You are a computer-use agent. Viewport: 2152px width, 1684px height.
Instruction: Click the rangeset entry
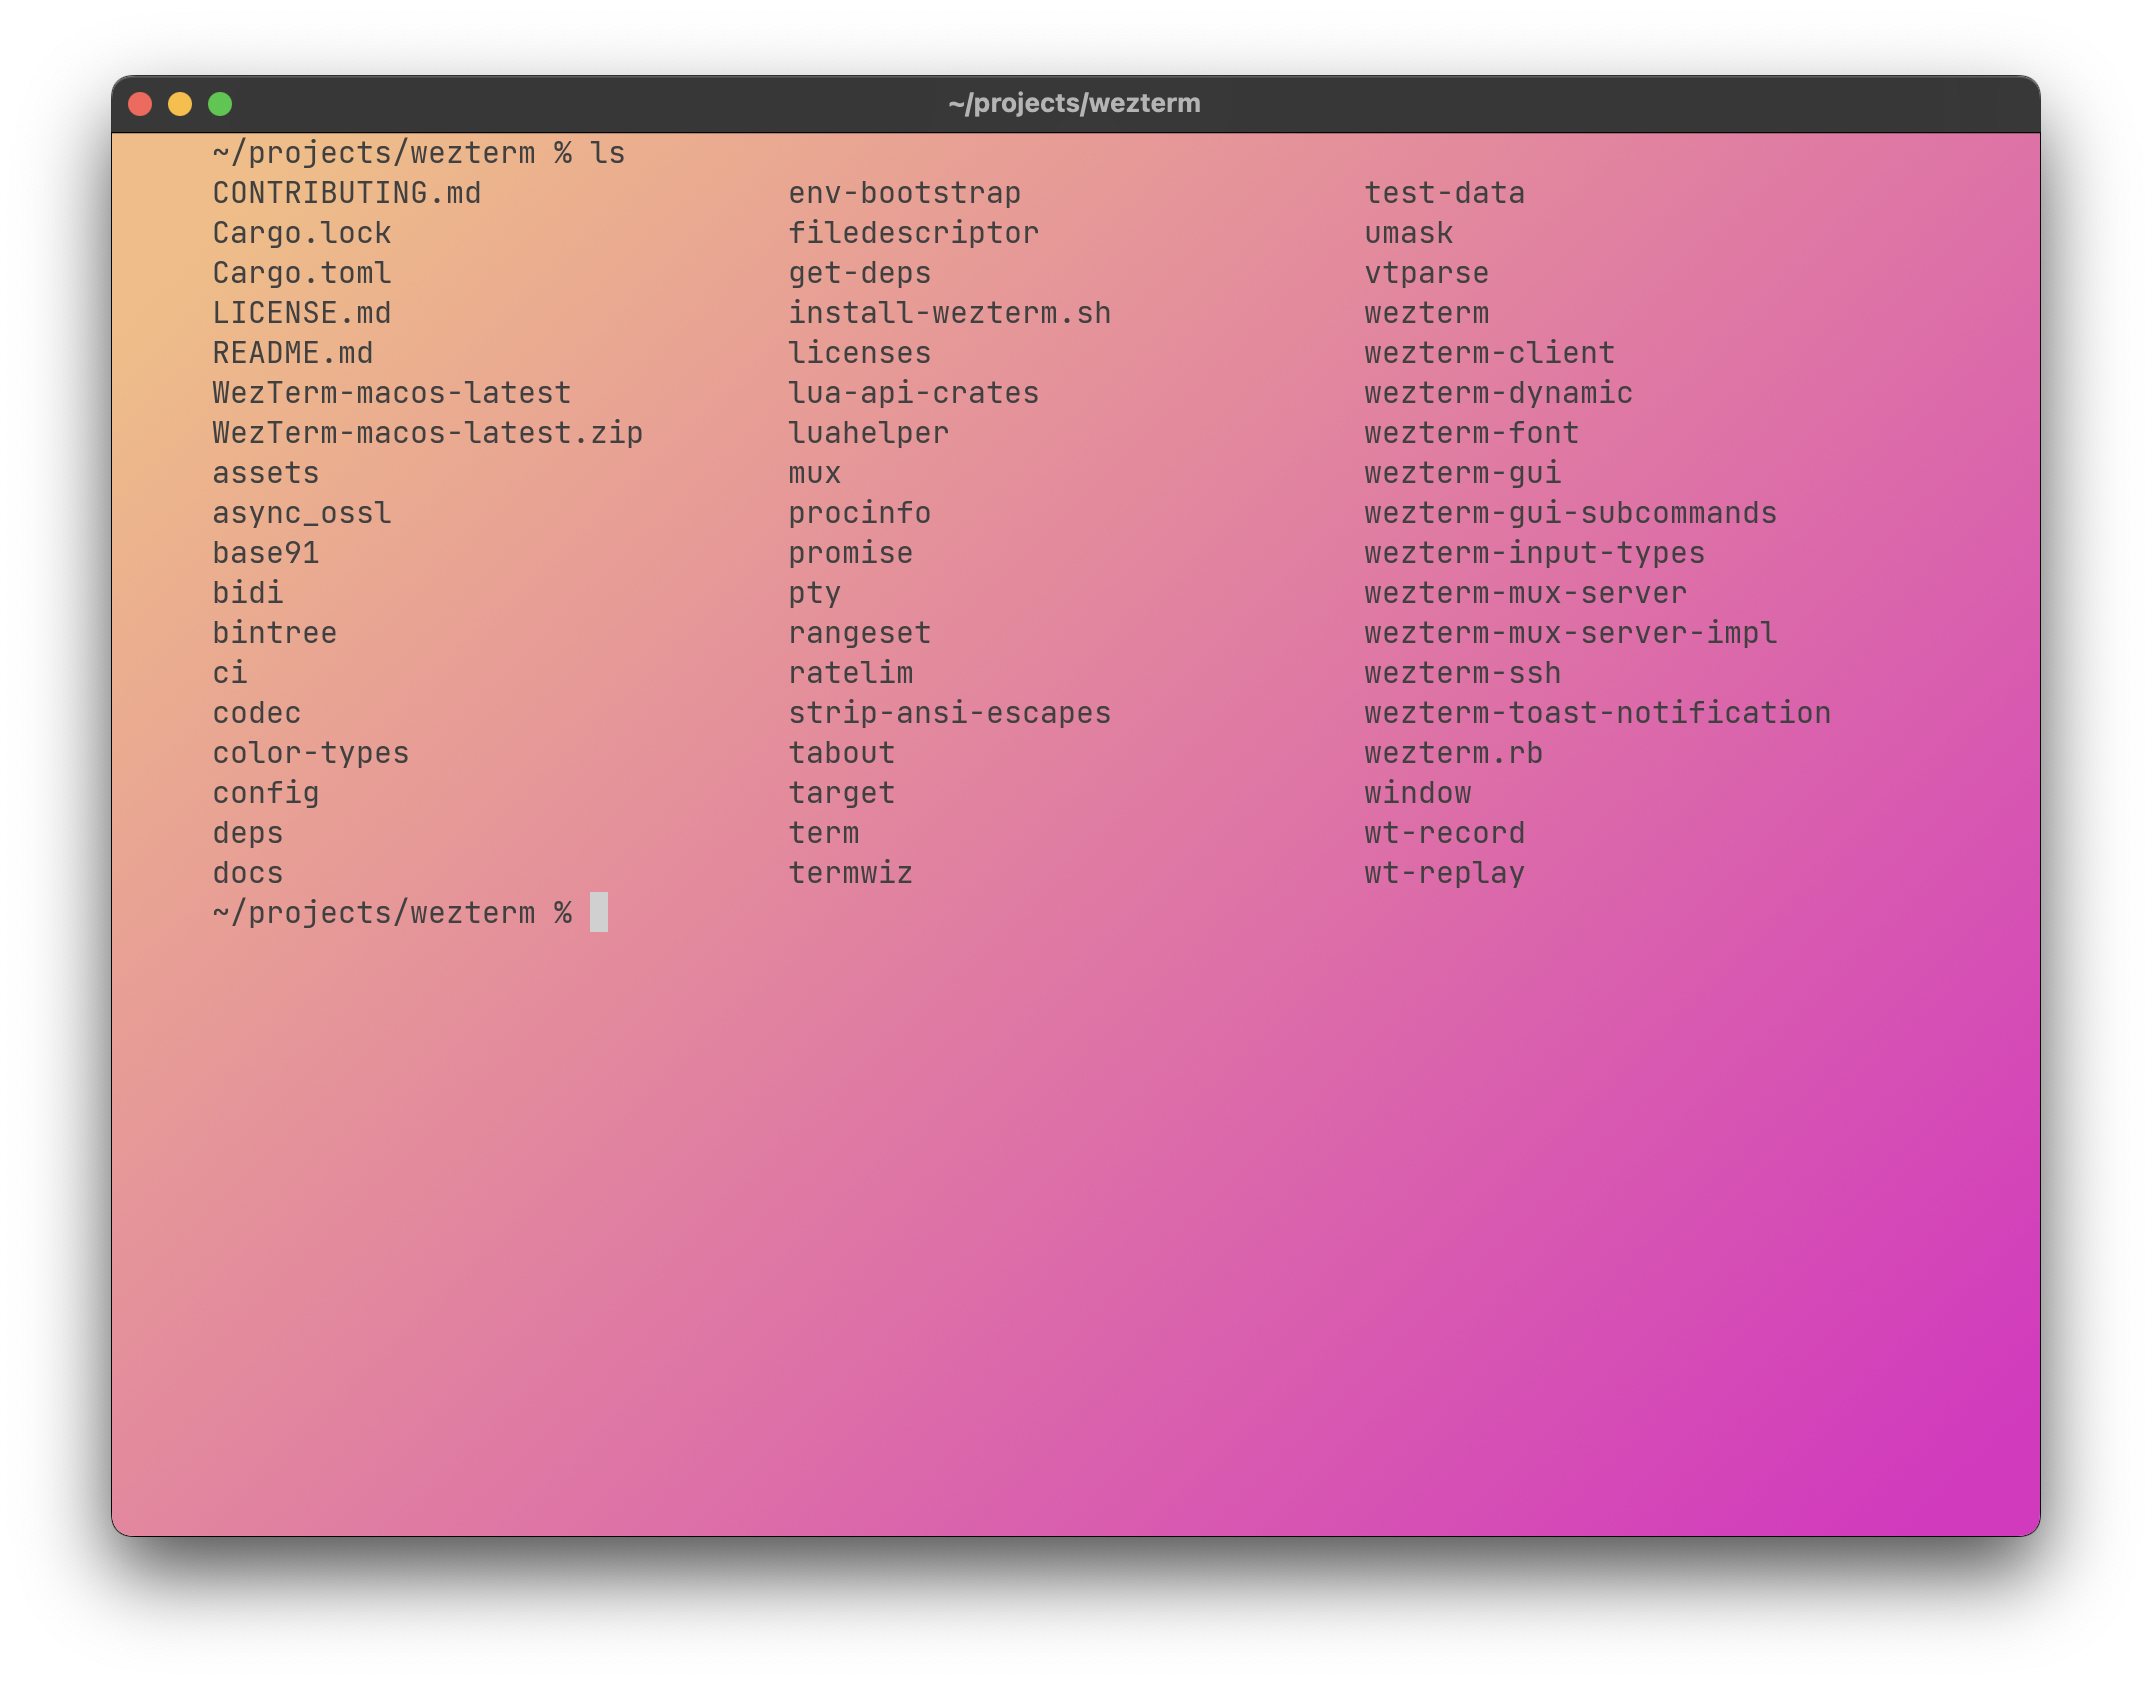coord(860,633)
